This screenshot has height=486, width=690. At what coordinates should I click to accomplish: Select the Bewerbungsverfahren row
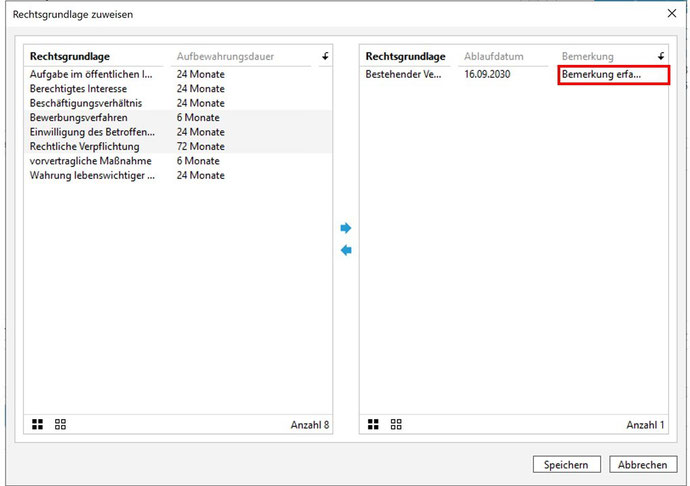178,118
